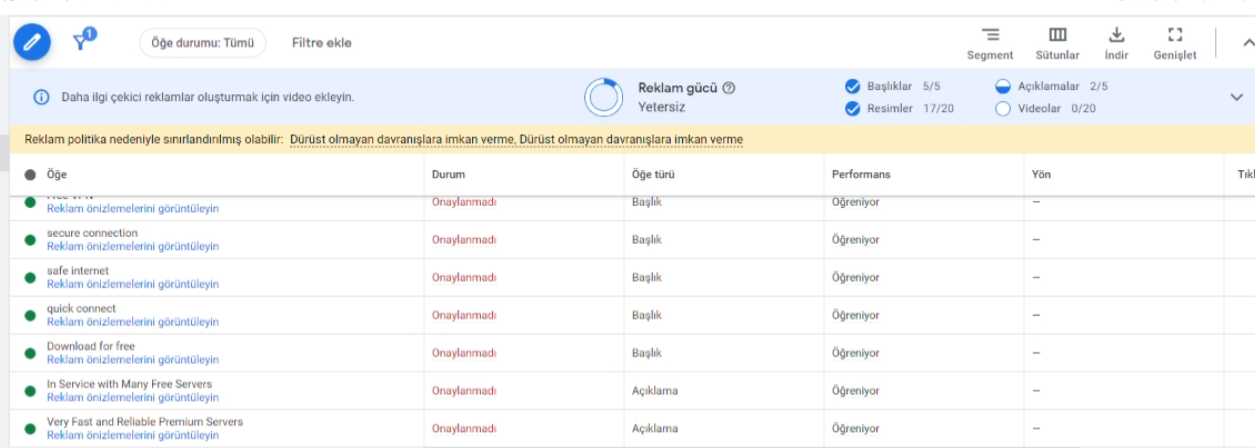This screenshot has height=448, width=1255.
Task: Open the Segment tool
Action: tap(990, 43)
